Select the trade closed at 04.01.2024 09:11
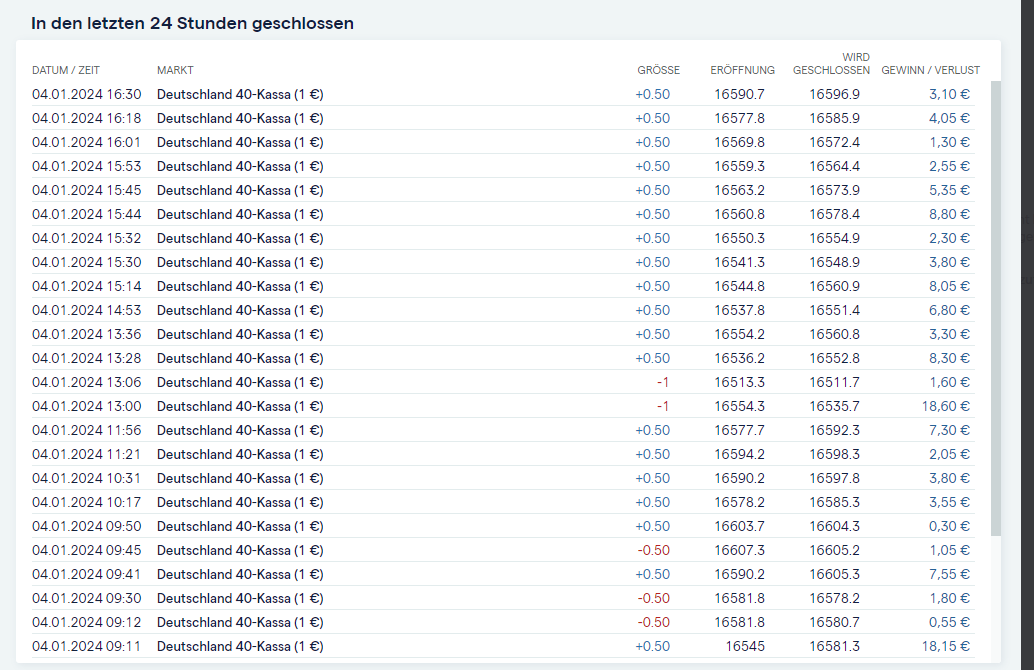Viewport: 1034px width, 670px height. (502, 646)
